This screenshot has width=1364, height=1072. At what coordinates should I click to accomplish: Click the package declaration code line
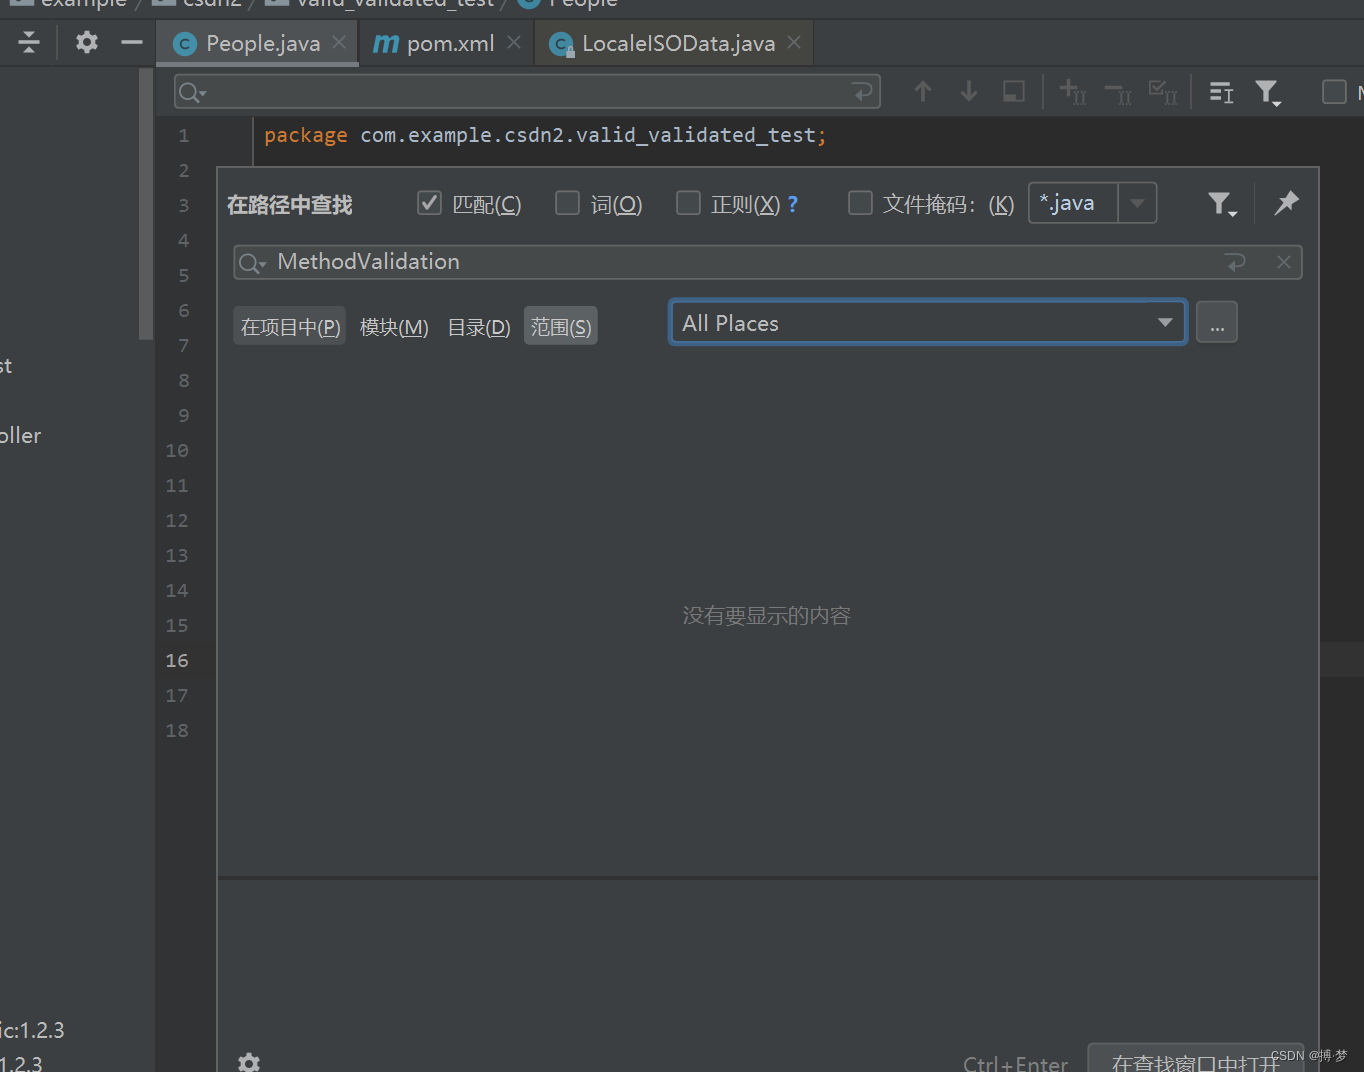click(x=545, y=135)
